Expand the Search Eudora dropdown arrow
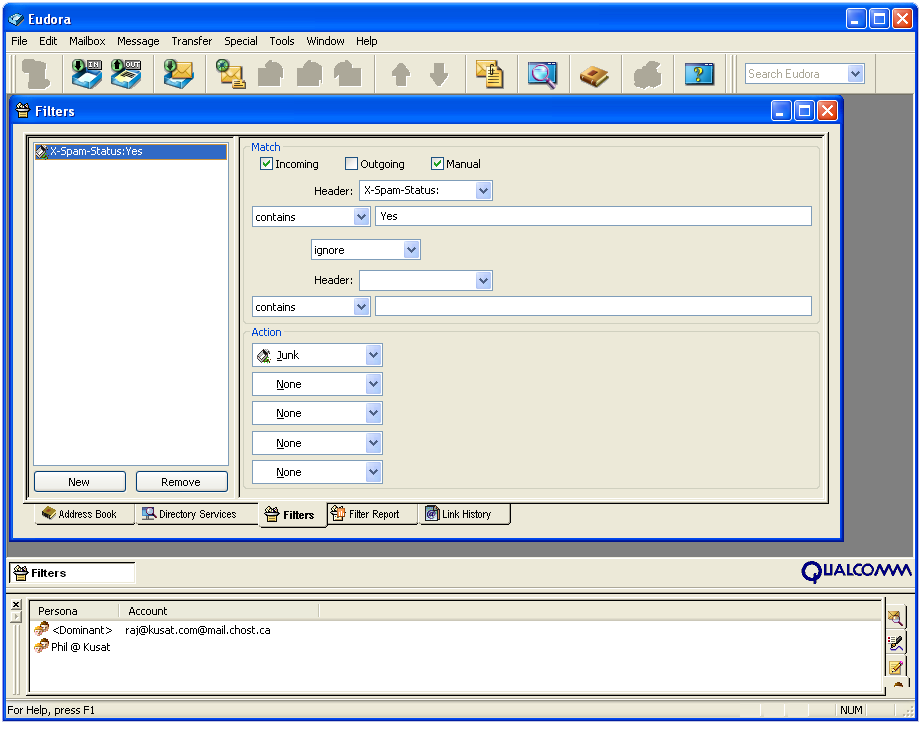The height and width of the screenshot is (729, 923). (x=855, y=74)
